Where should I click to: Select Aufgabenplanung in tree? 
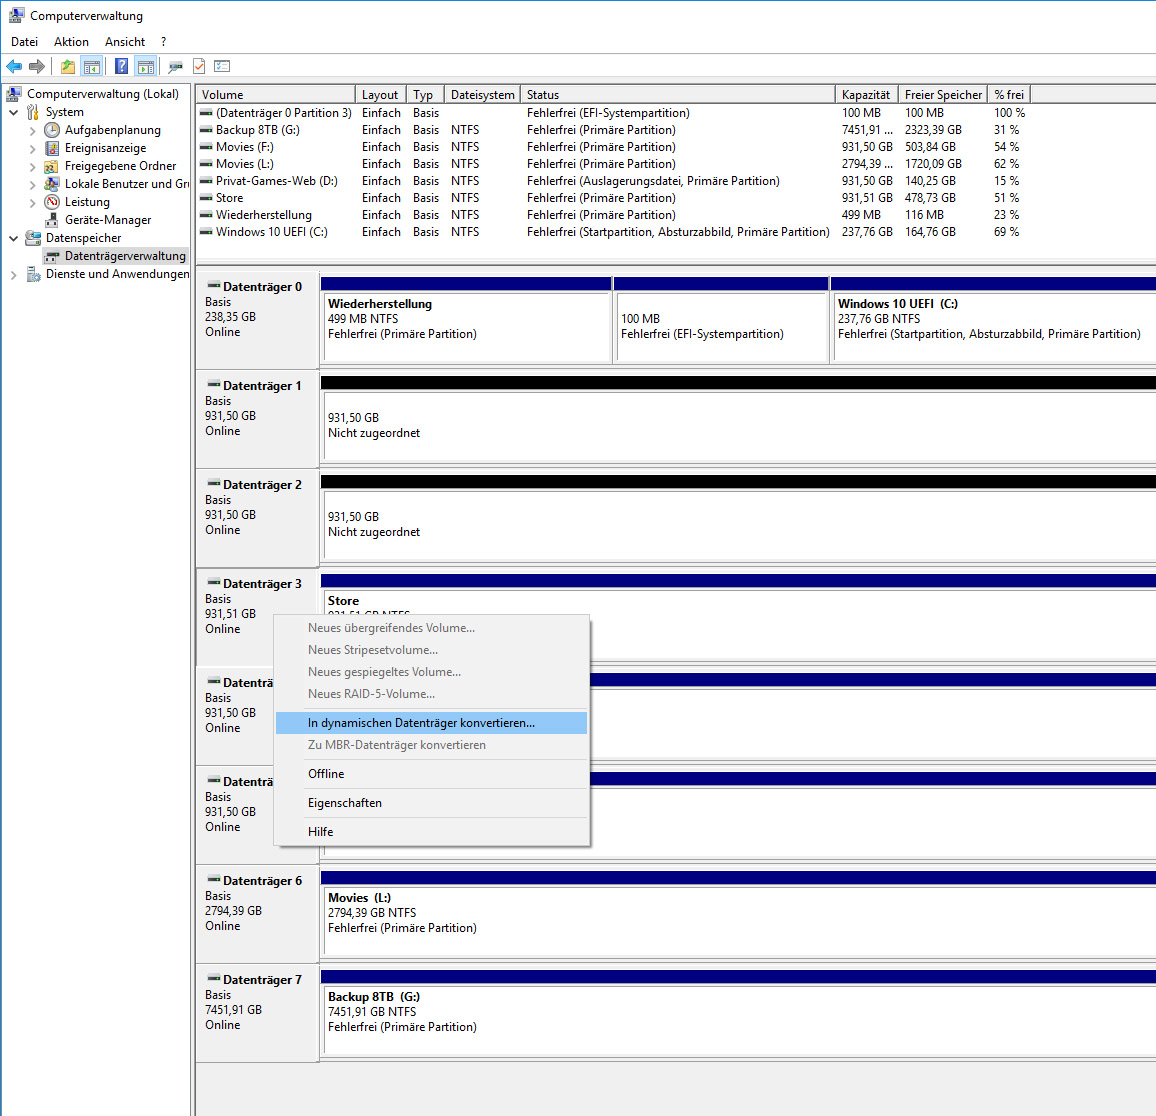(112, 130)
